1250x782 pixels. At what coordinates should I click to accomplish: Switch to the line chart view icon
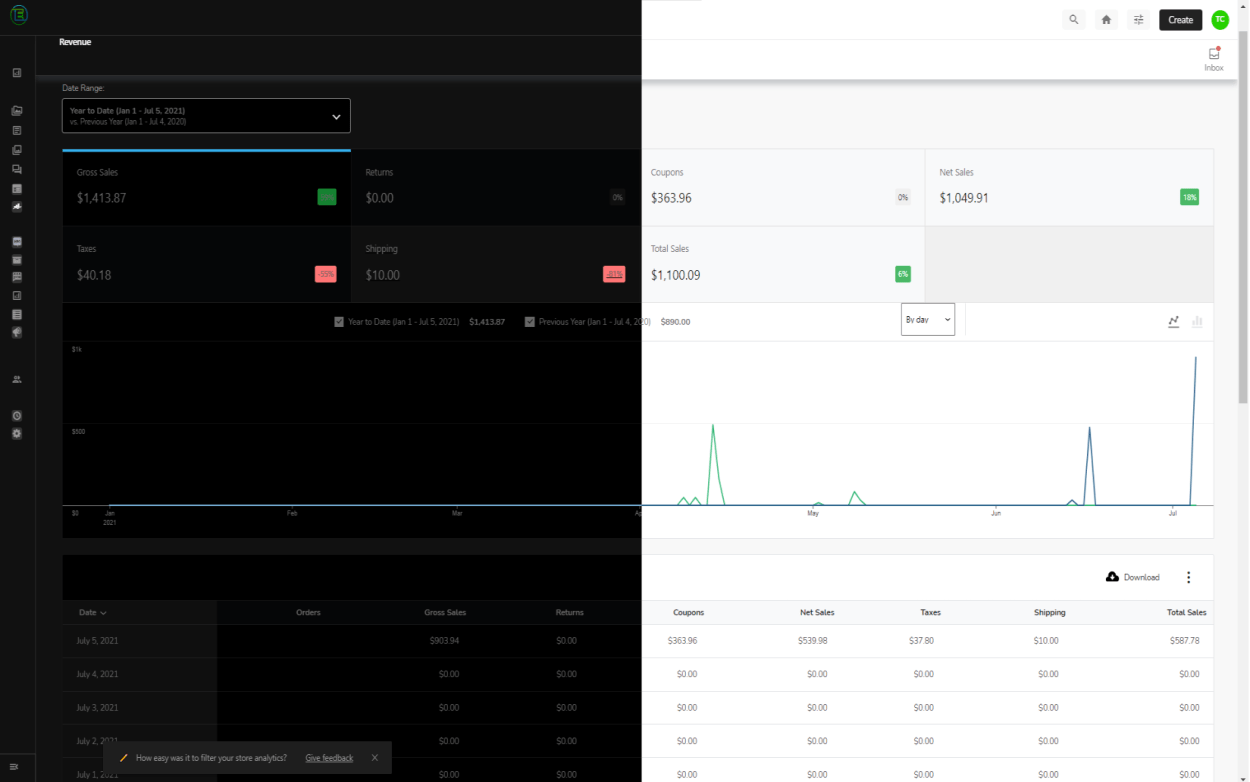point(1174,322)
